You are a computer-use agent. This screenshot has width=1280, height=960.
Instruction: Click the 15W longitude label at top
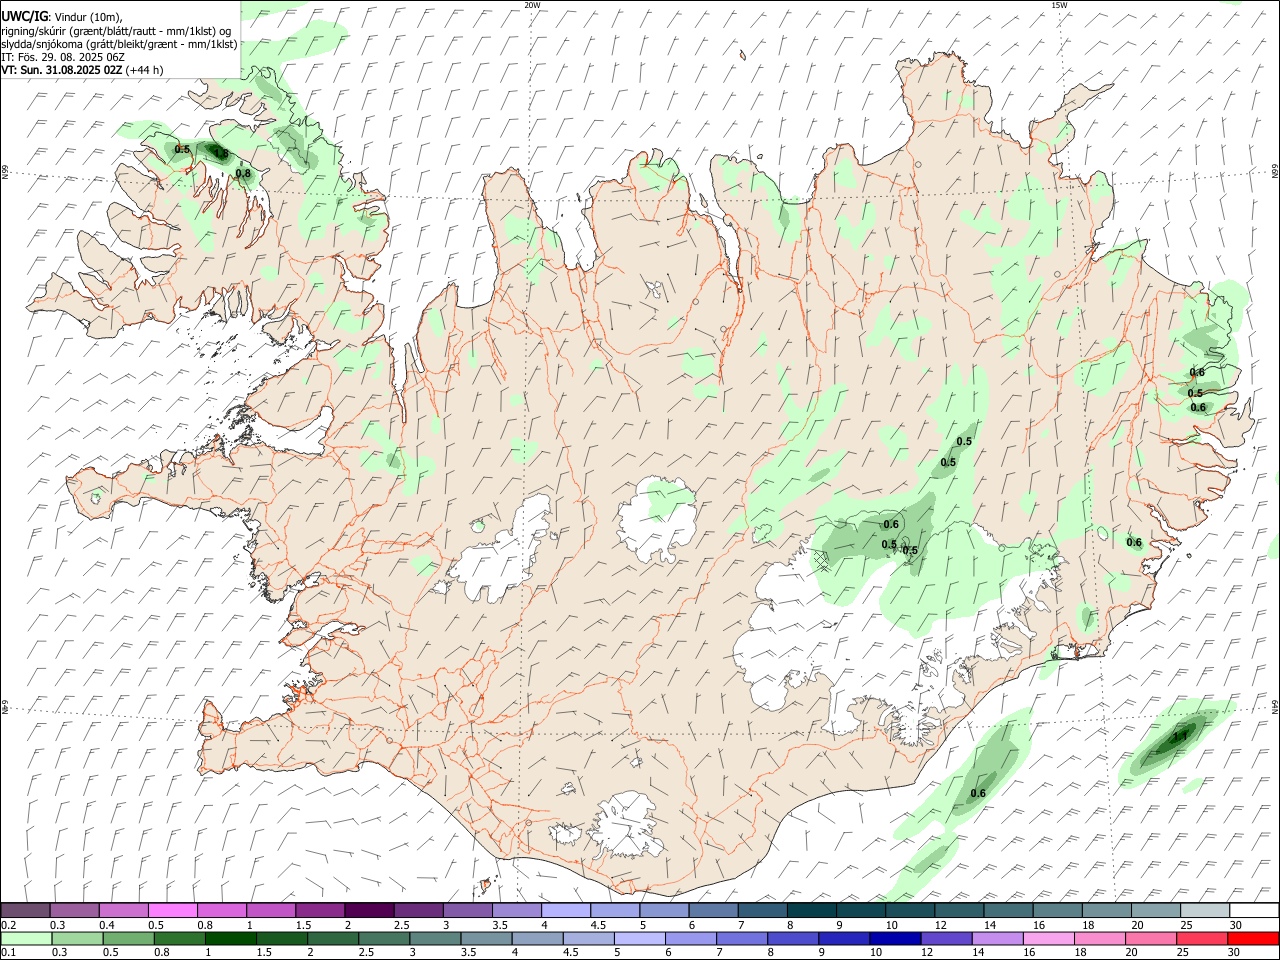[x=1059, y=5]
